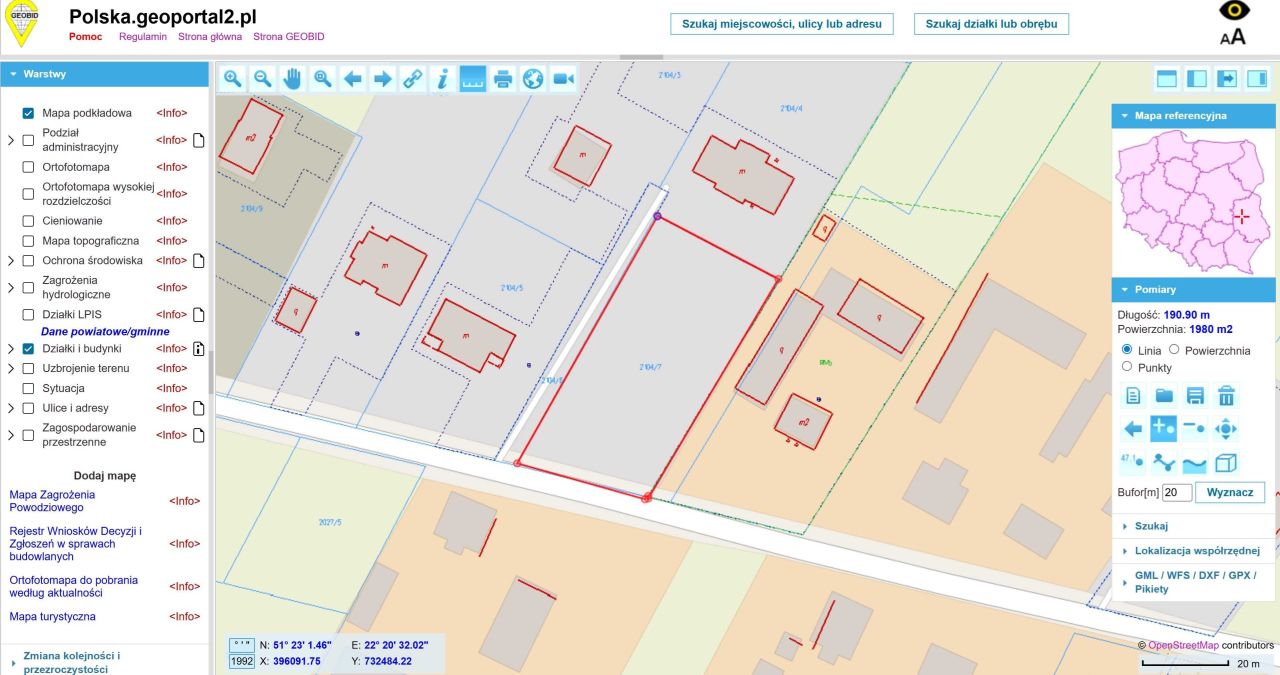Select the add point tool in Pomiary
1280x675 pixels.
pyautogui.click(x=1164, y=429)
